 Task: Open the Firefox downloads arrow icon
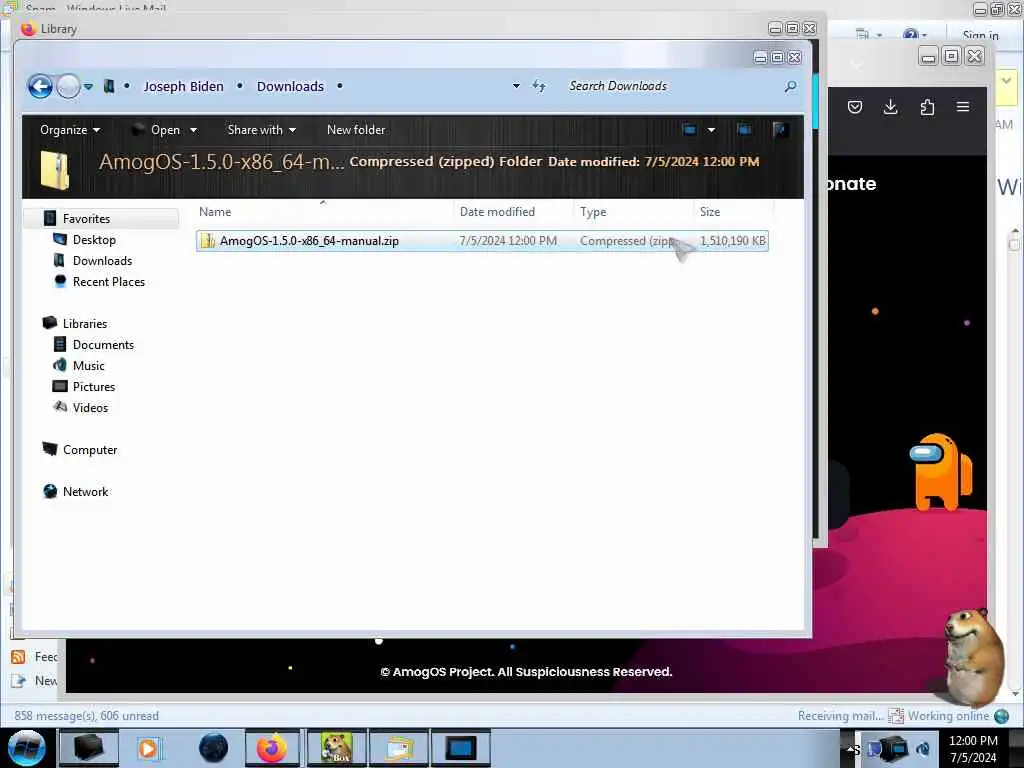pyautogui.click(x=890, y=107)
